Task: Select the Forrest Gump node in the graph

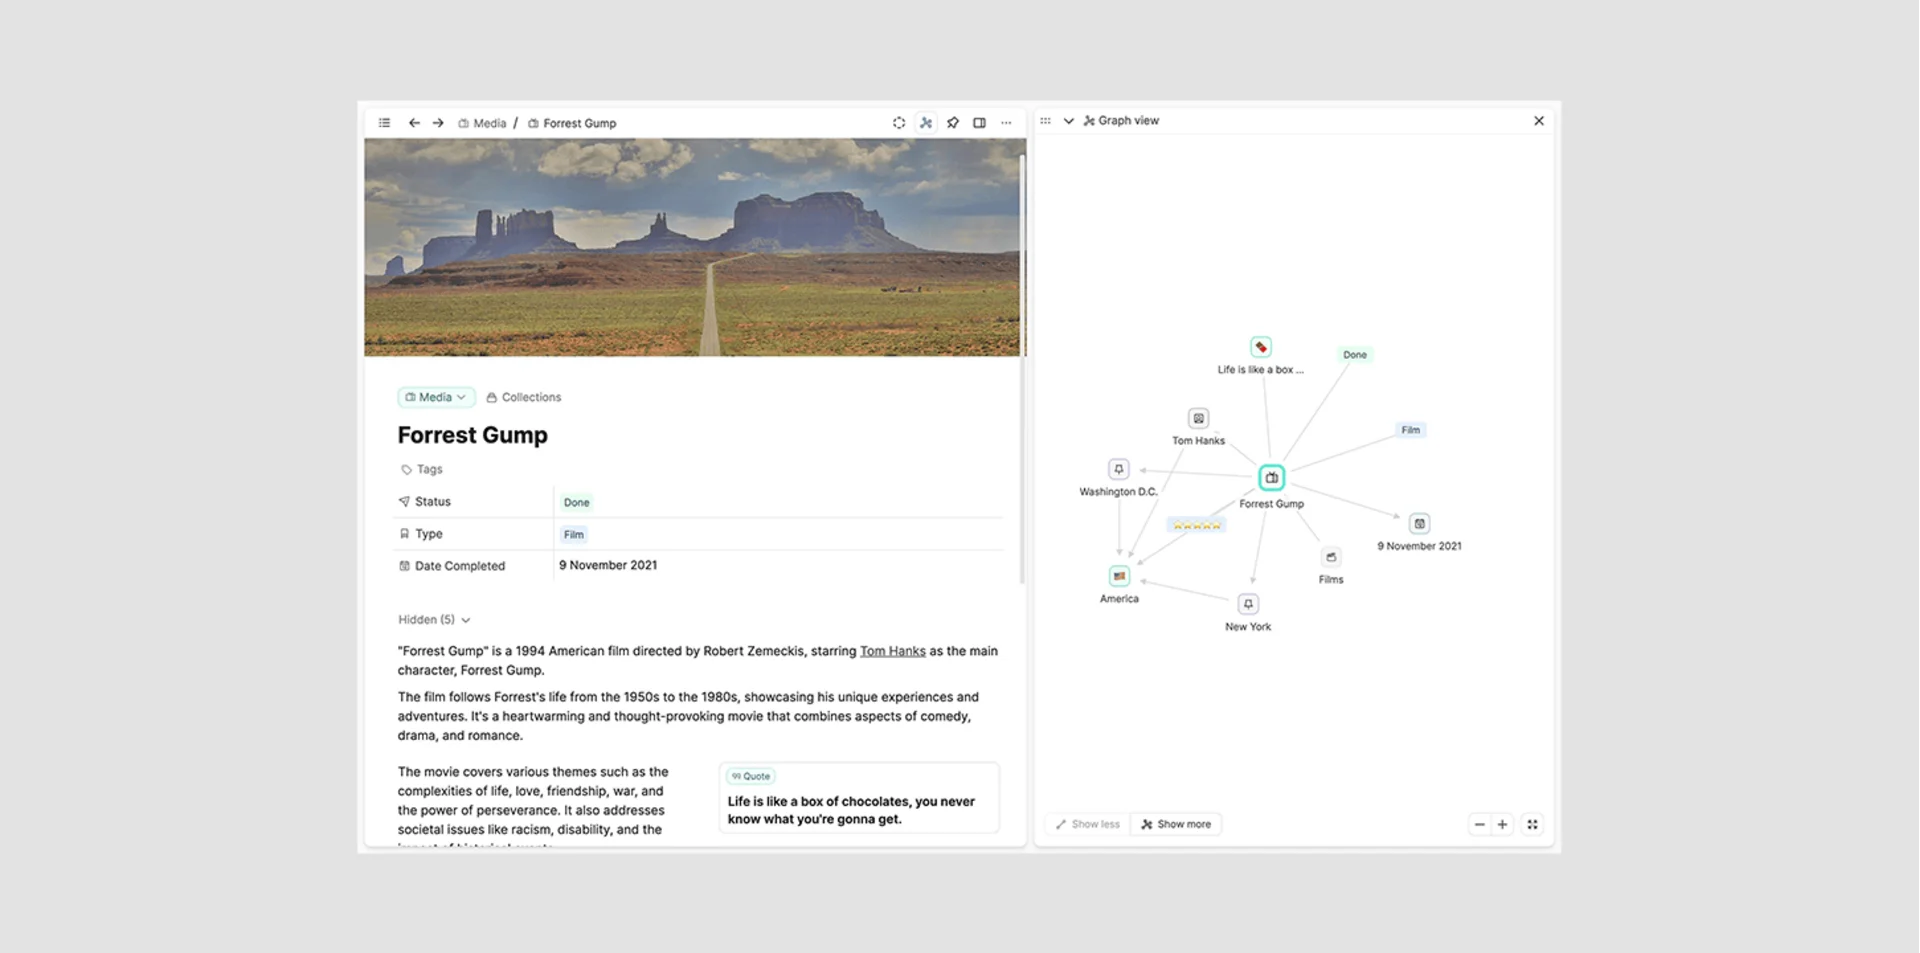Action: [1271, 477]
